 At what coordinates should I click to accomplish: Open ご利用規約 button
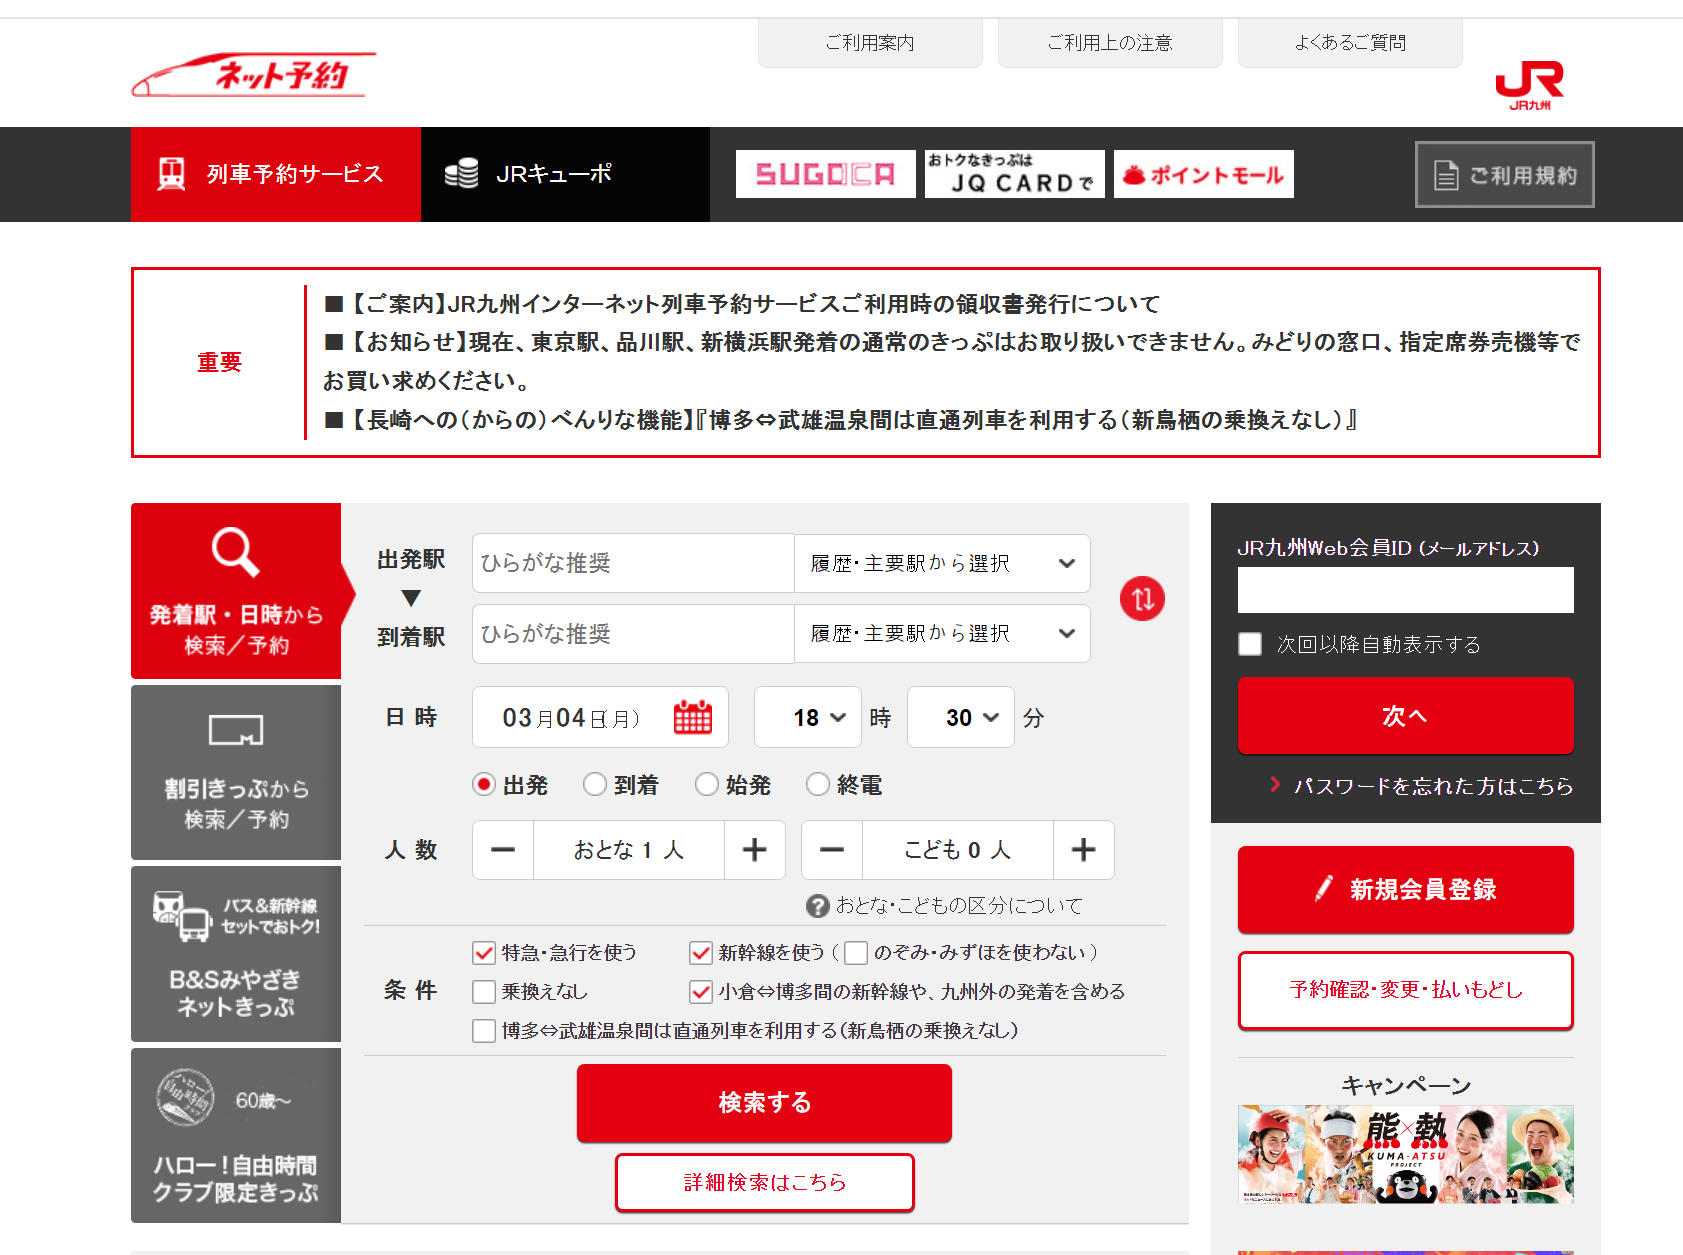(1504, 175)
